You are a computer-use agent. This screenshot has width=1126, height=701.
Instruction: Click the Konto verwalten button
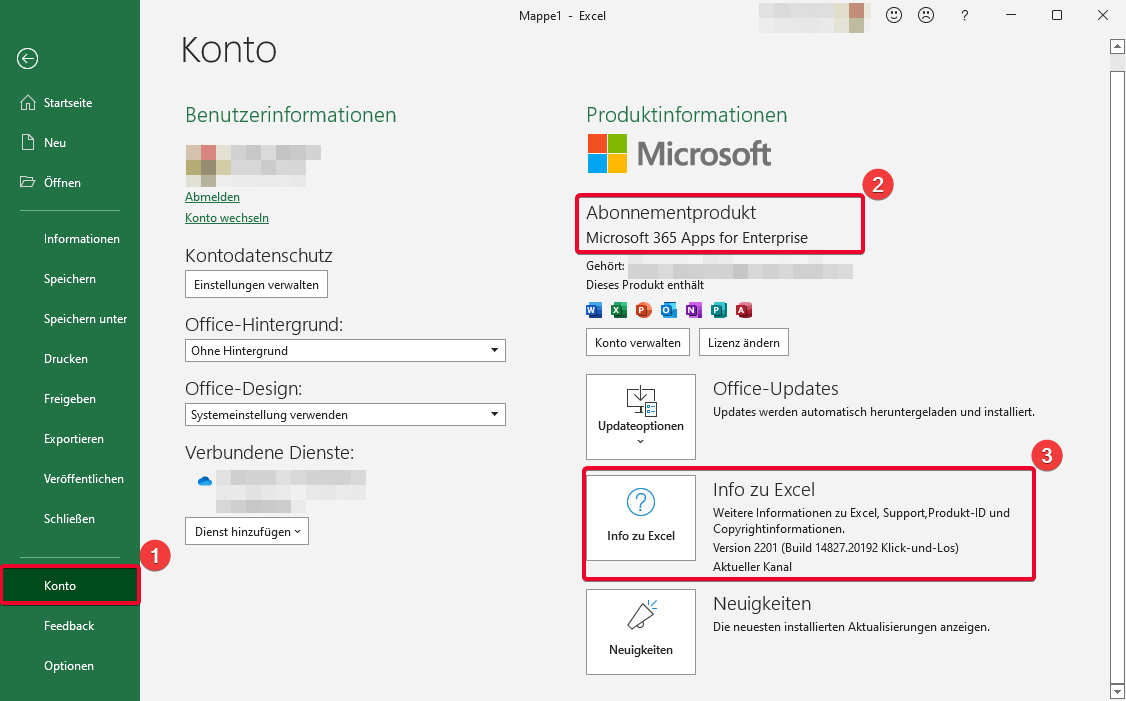(x=638, y=343)
